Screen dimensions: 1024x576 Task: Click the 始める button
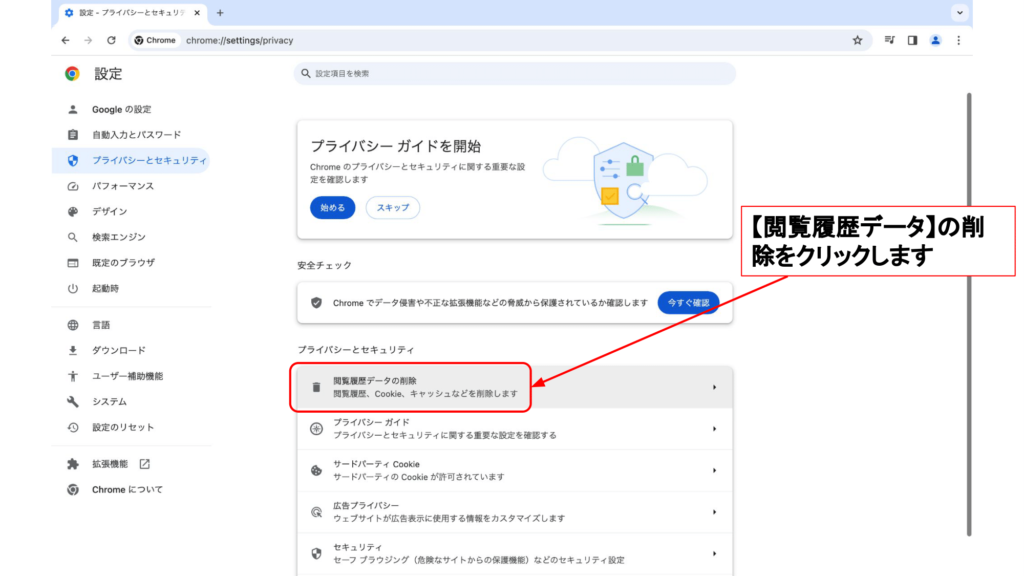point(332,208)
